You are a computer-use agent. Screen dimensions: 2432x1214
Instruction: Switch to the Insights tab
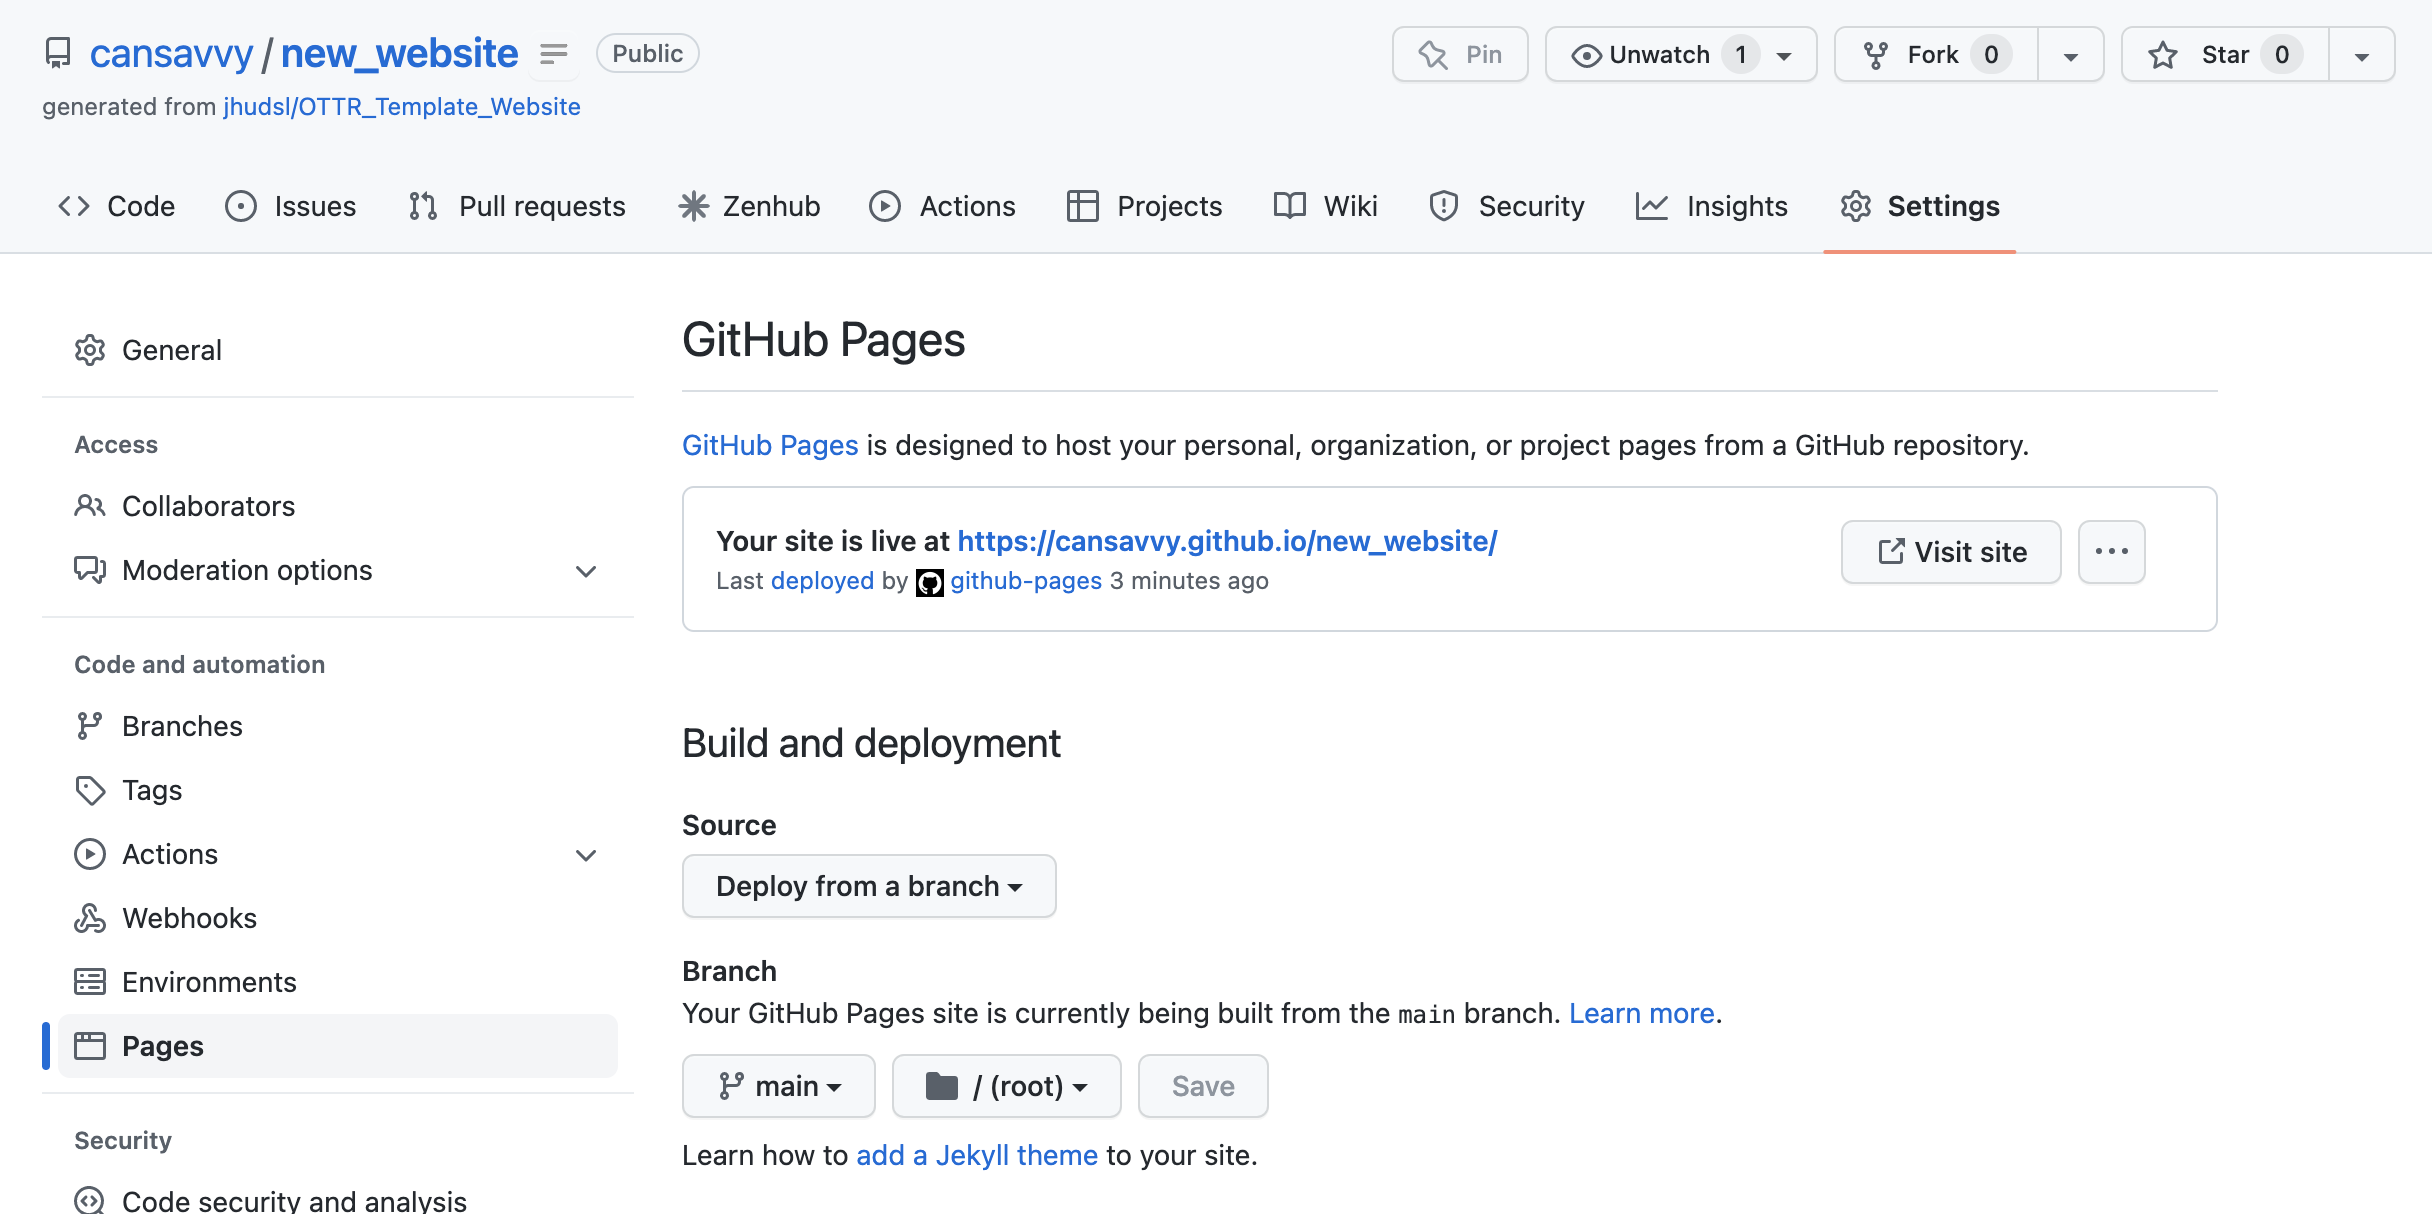tap(1712, 206)
